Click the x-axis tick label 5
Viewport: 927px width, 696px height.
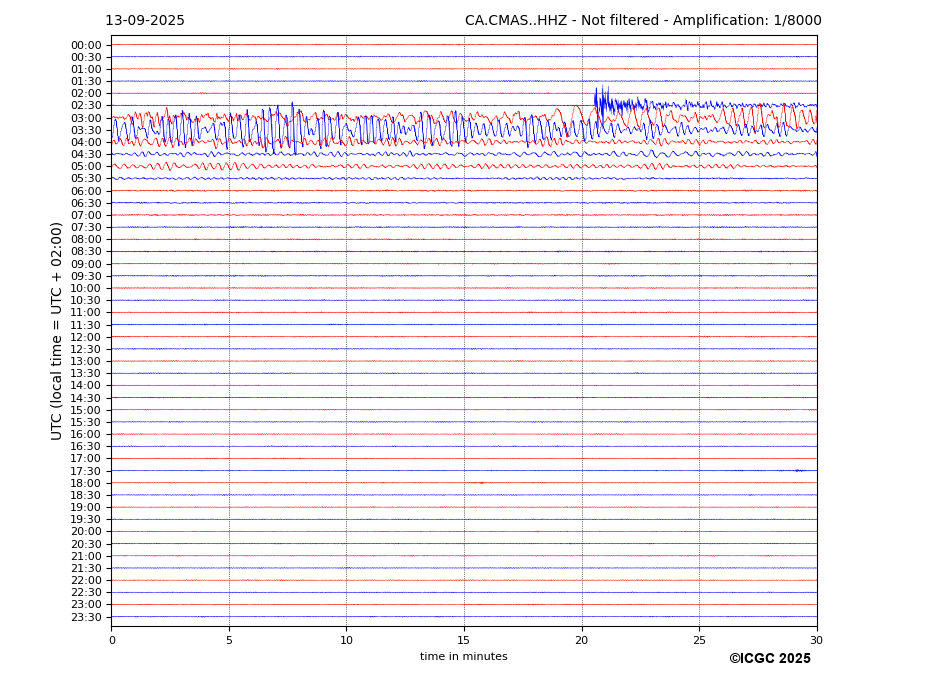[229, 640]
